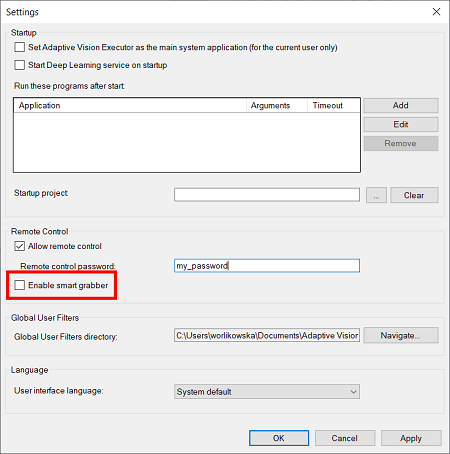Open the startup project browse button with ellipsis
The height and width of the screenshot is (454, 450).
point(376,195)
